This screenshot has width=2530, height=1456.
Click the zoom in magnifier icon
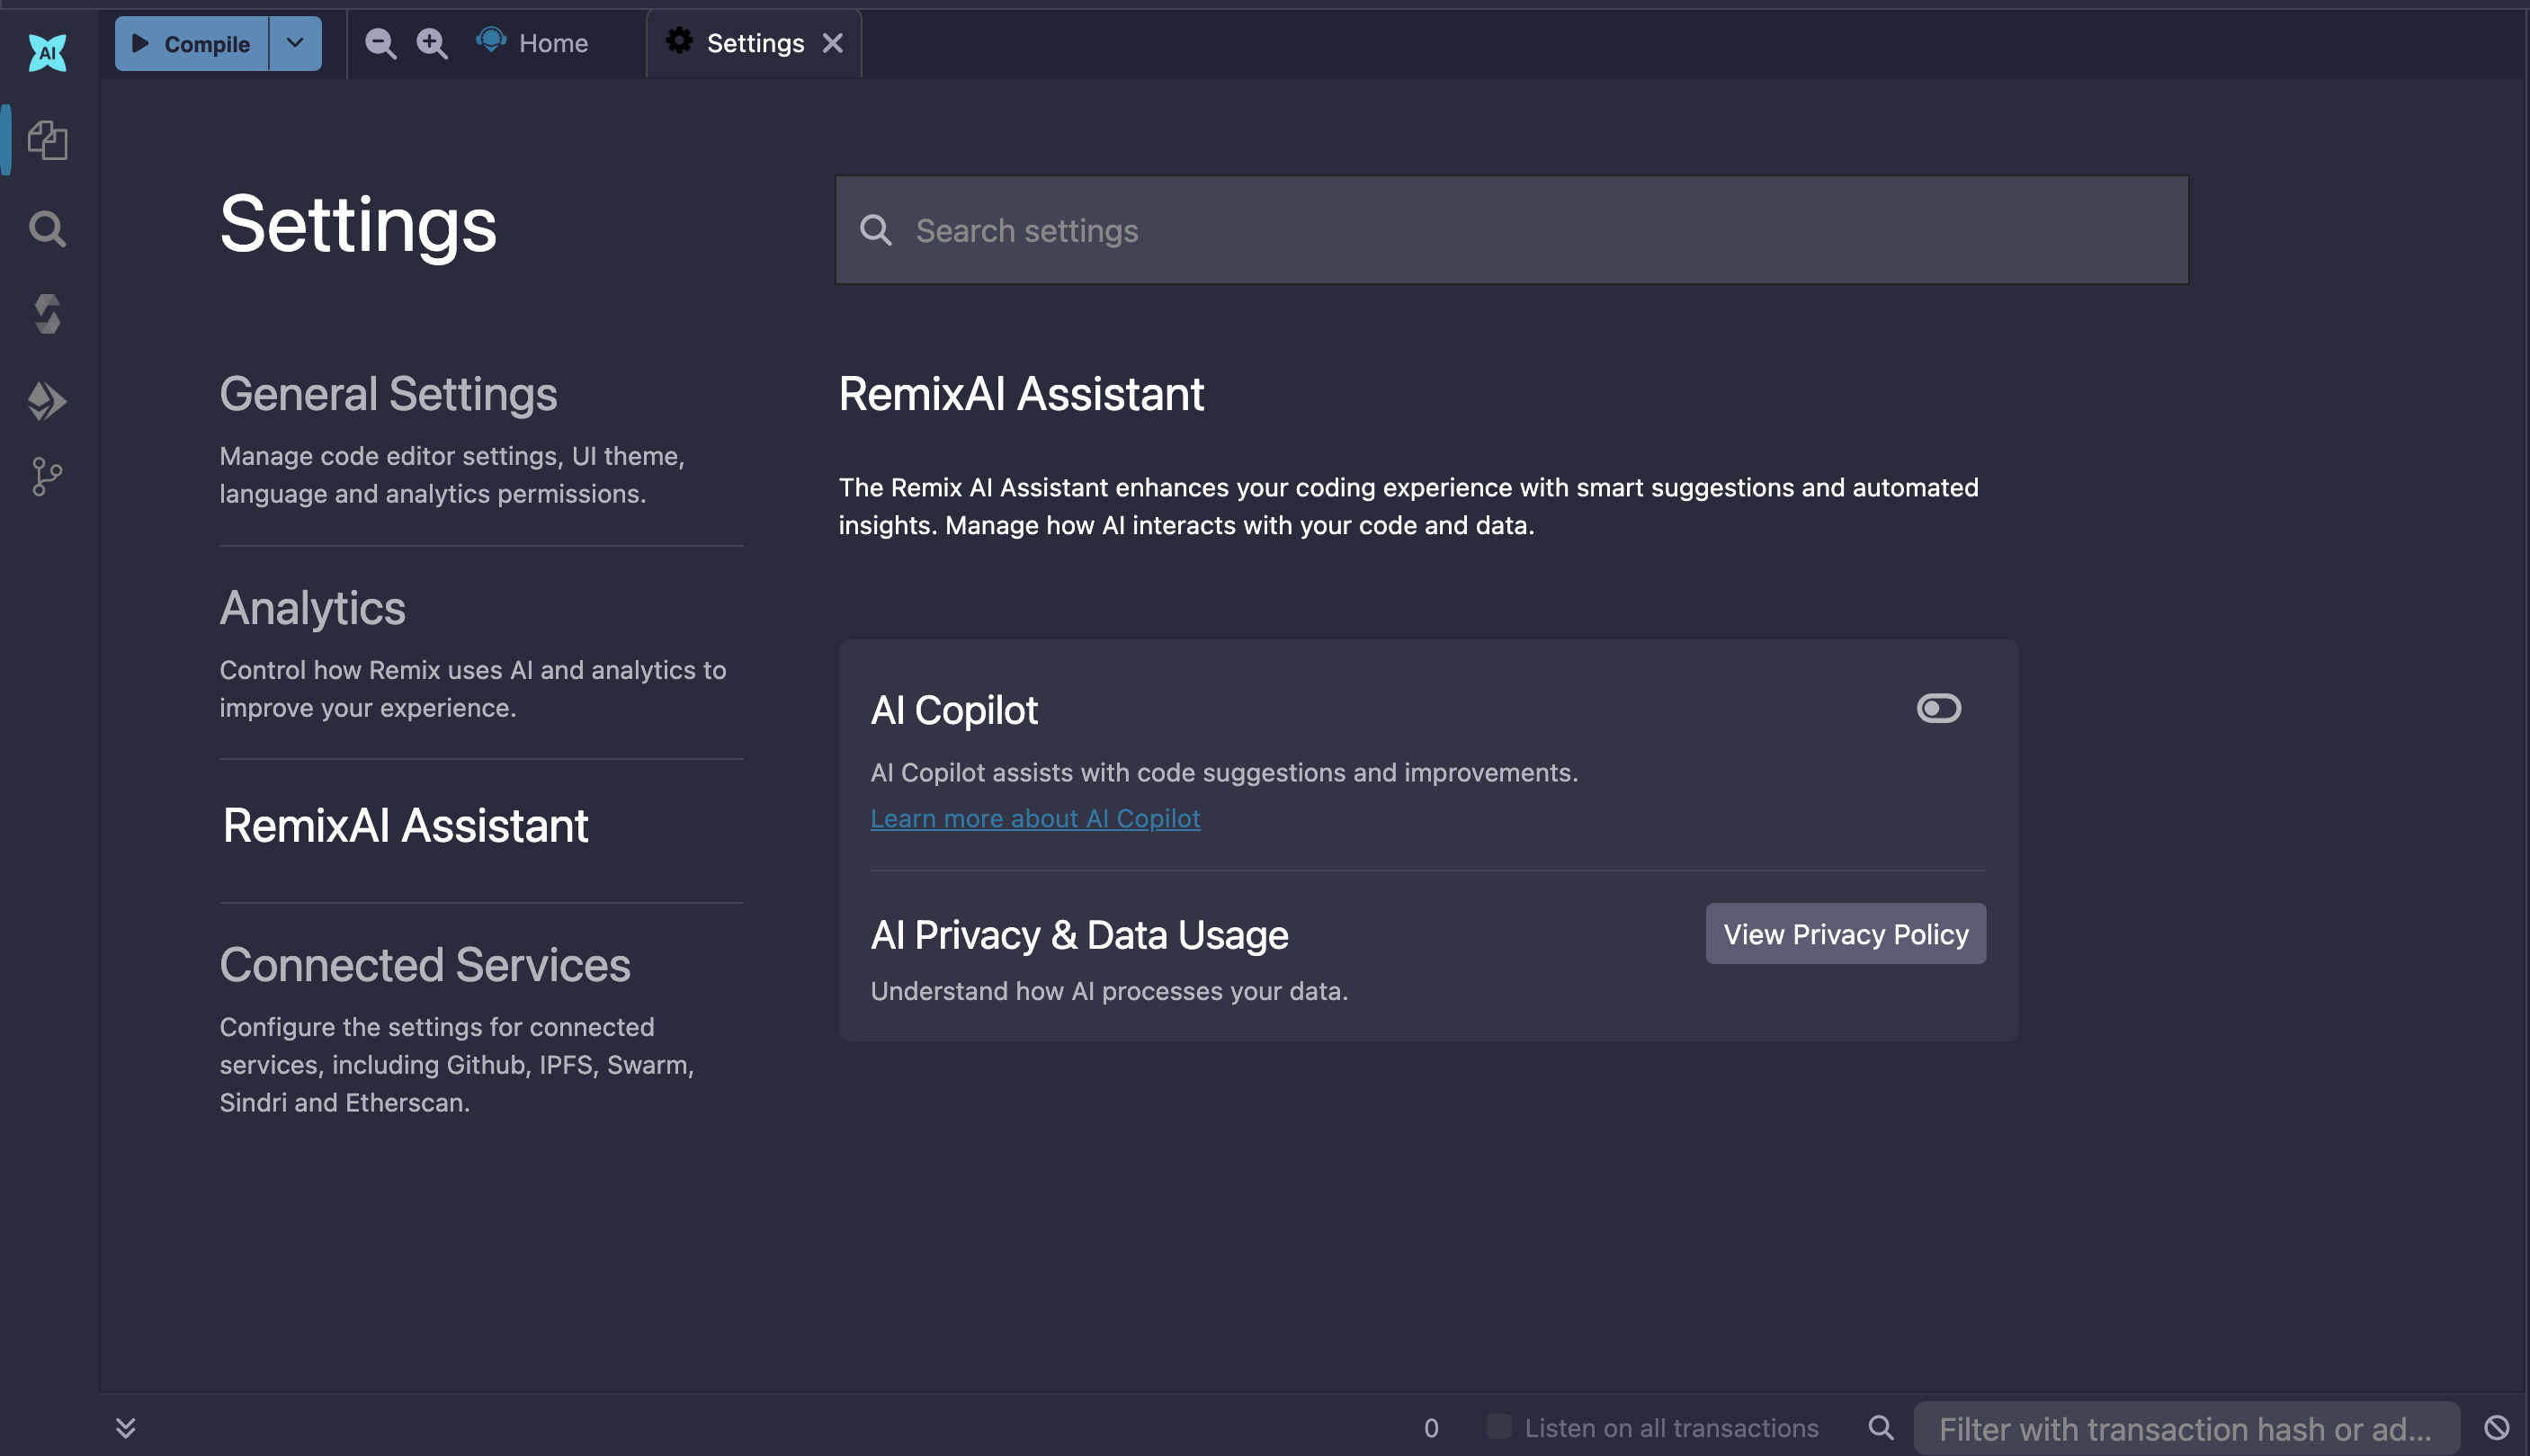[432, 43]
